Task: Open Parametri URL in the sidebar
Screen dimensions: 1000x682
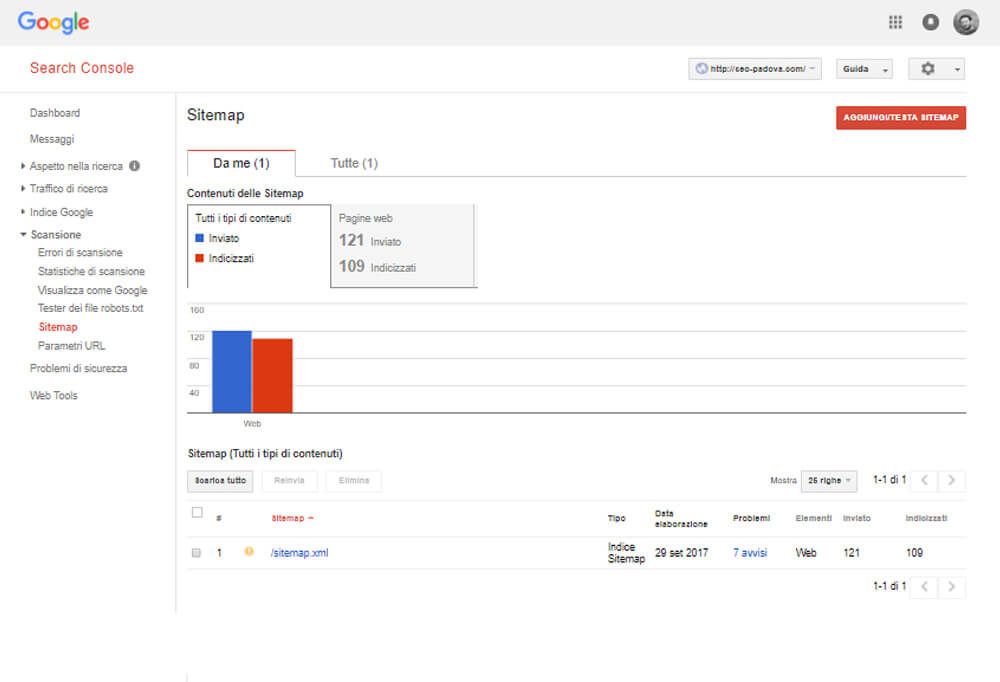Action: click(x=71, y=346)
